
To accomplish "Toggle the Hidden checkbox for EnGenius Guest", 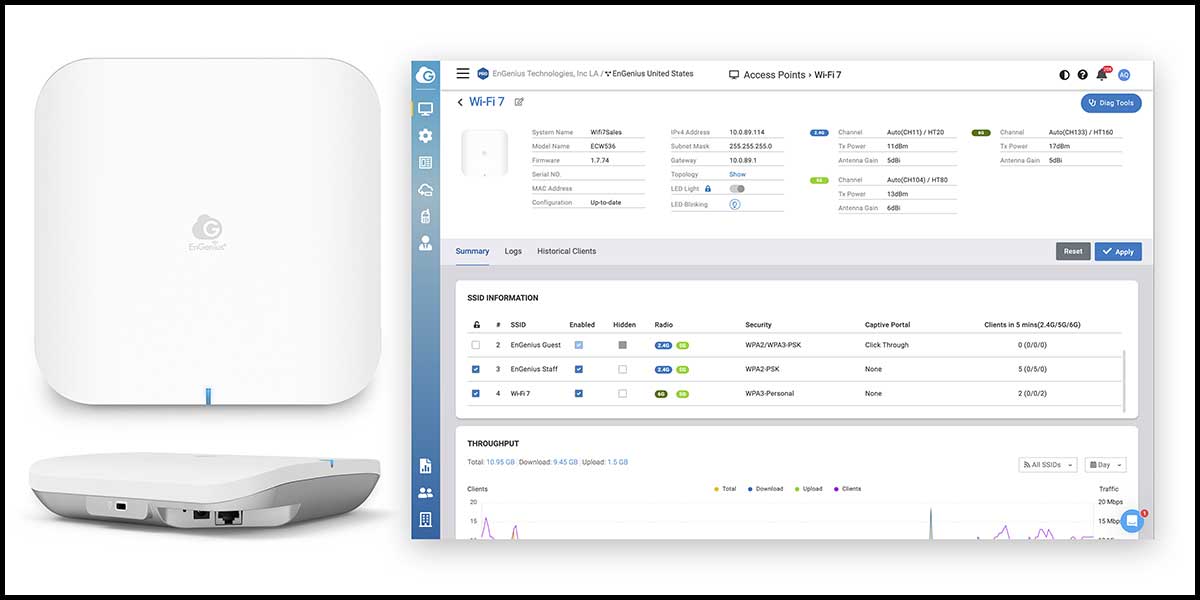I will (622, 345).
